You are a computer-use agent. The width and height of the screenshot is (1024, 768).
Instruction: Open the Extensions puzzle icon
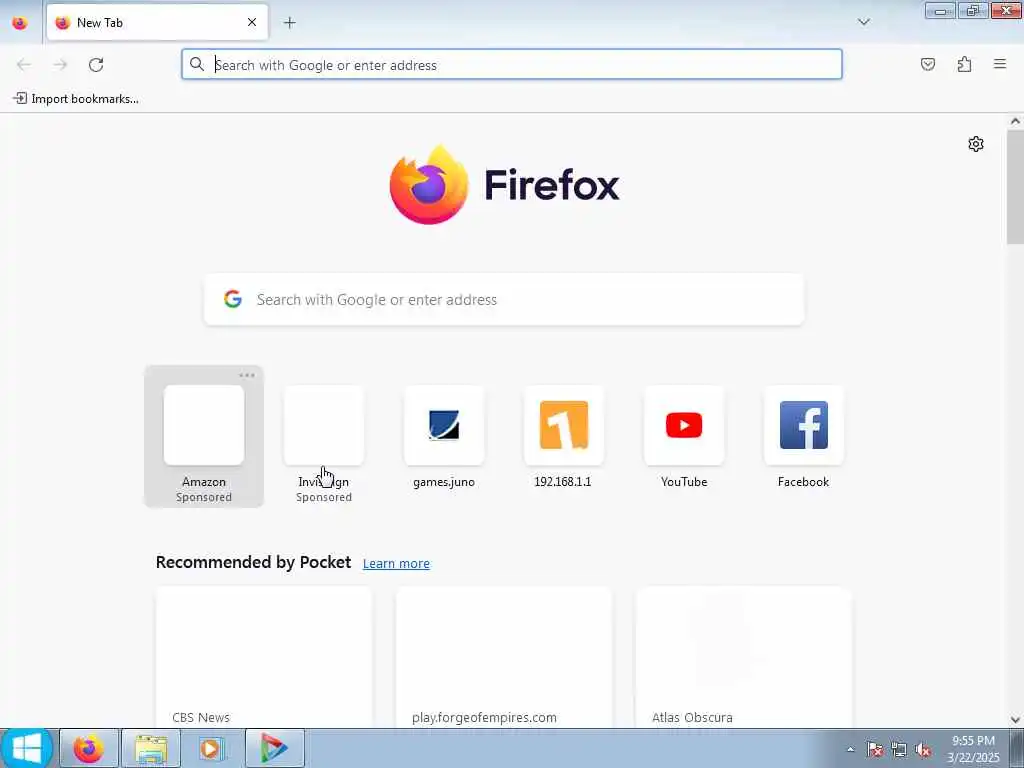[x=964, y=64]
